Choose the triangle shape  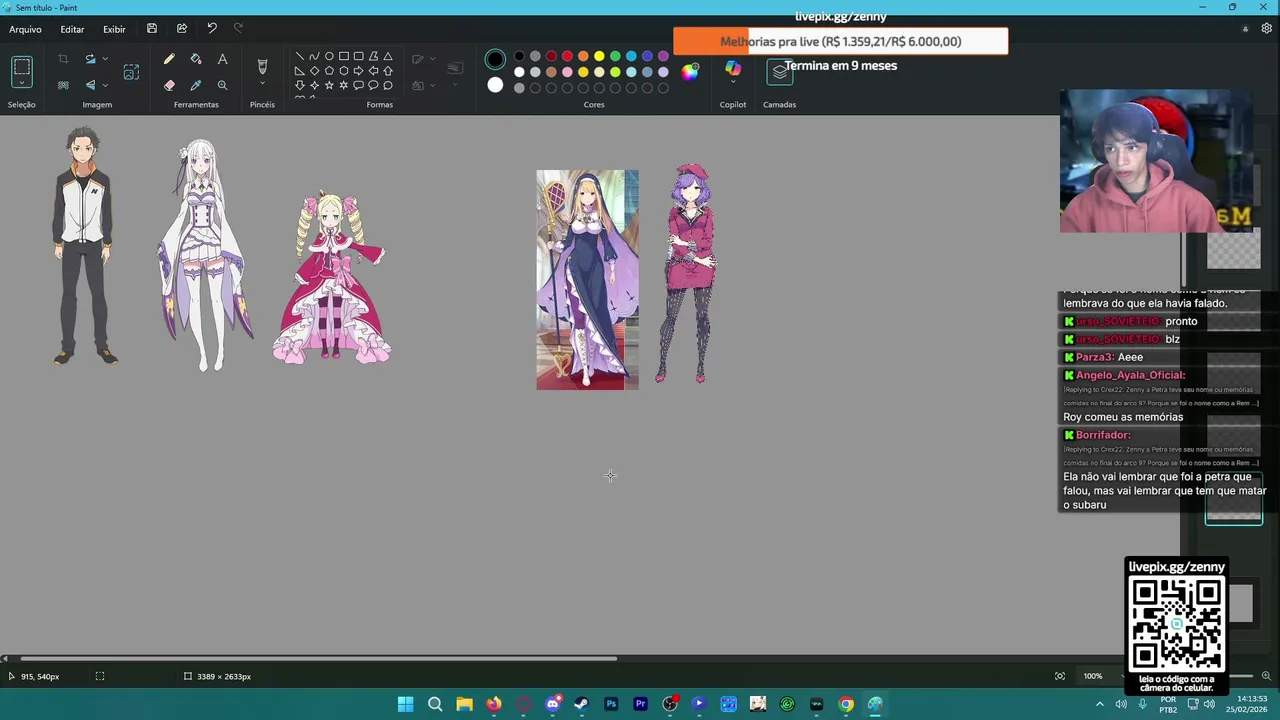(388, 56)
